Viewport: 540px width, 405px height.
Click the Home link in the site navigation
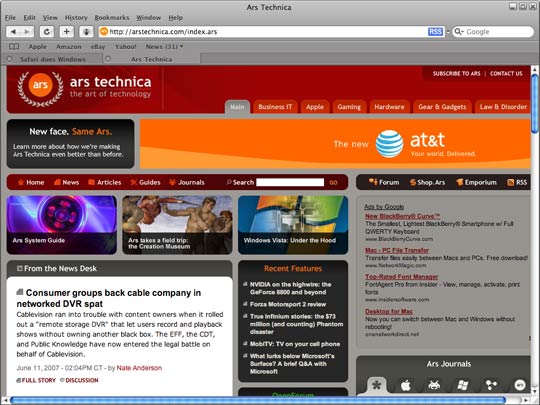point(31,182)
